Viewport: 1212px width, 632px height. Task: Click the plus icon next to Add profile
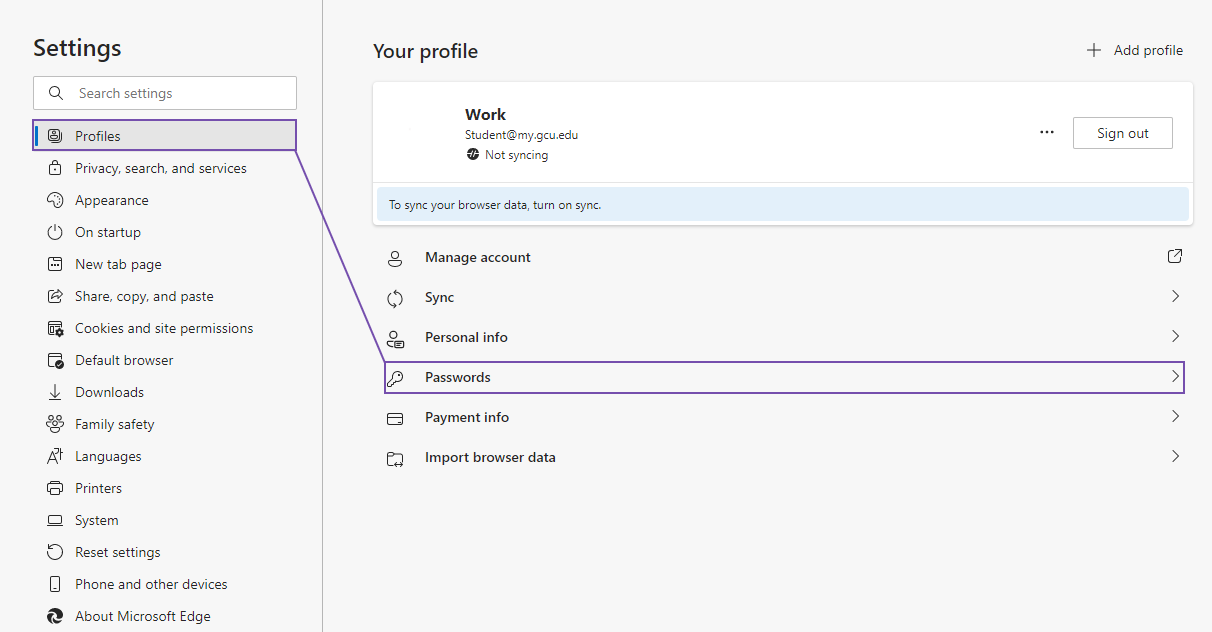pos(1094,50)
